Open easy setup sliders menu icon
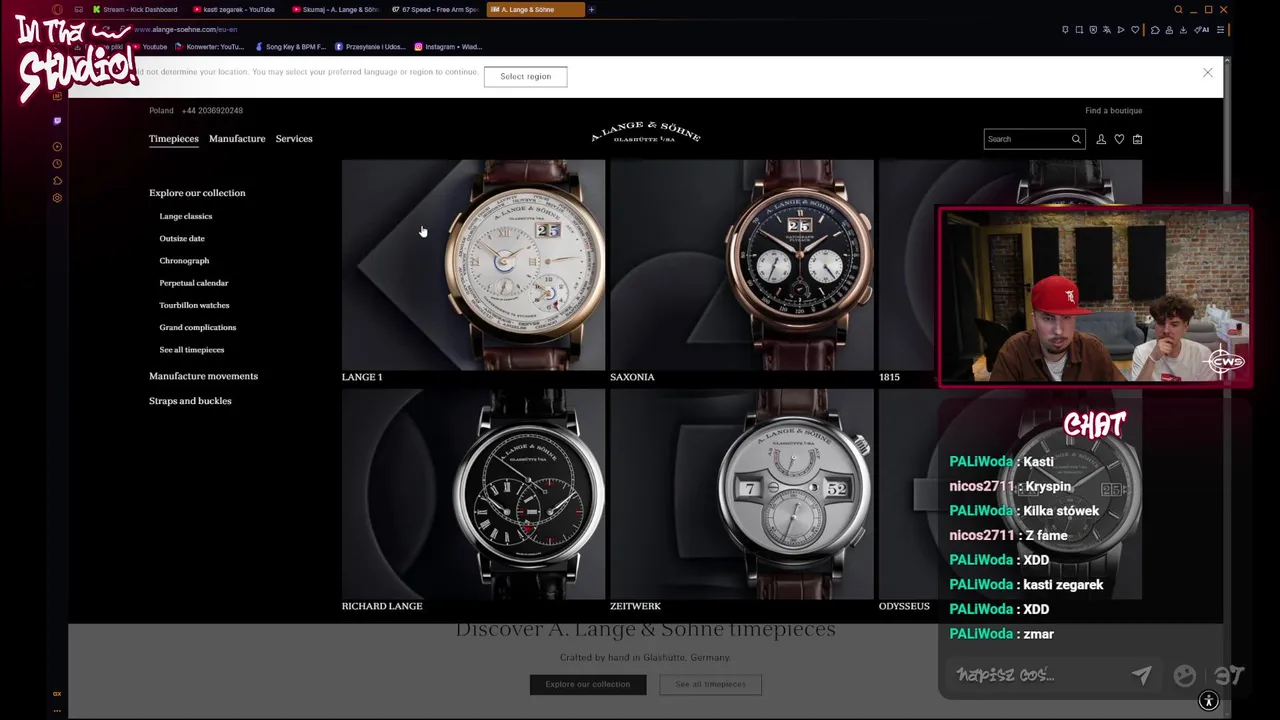The image size is (1280, 720). click(1220, 30)
